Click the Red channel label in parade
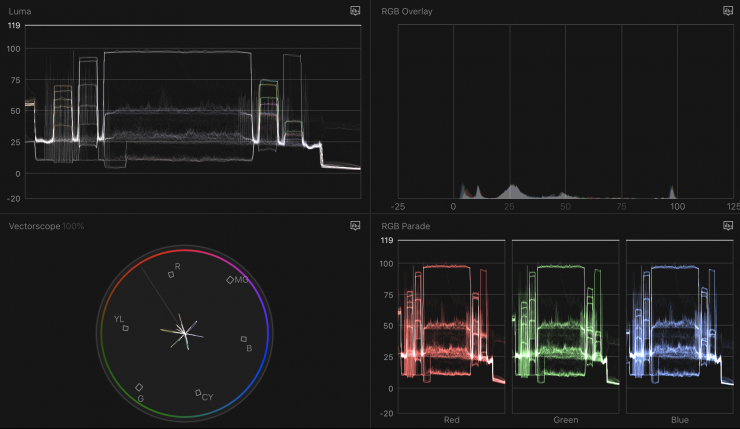This screenshot has width=740, height=429. (x=451, y=419)
